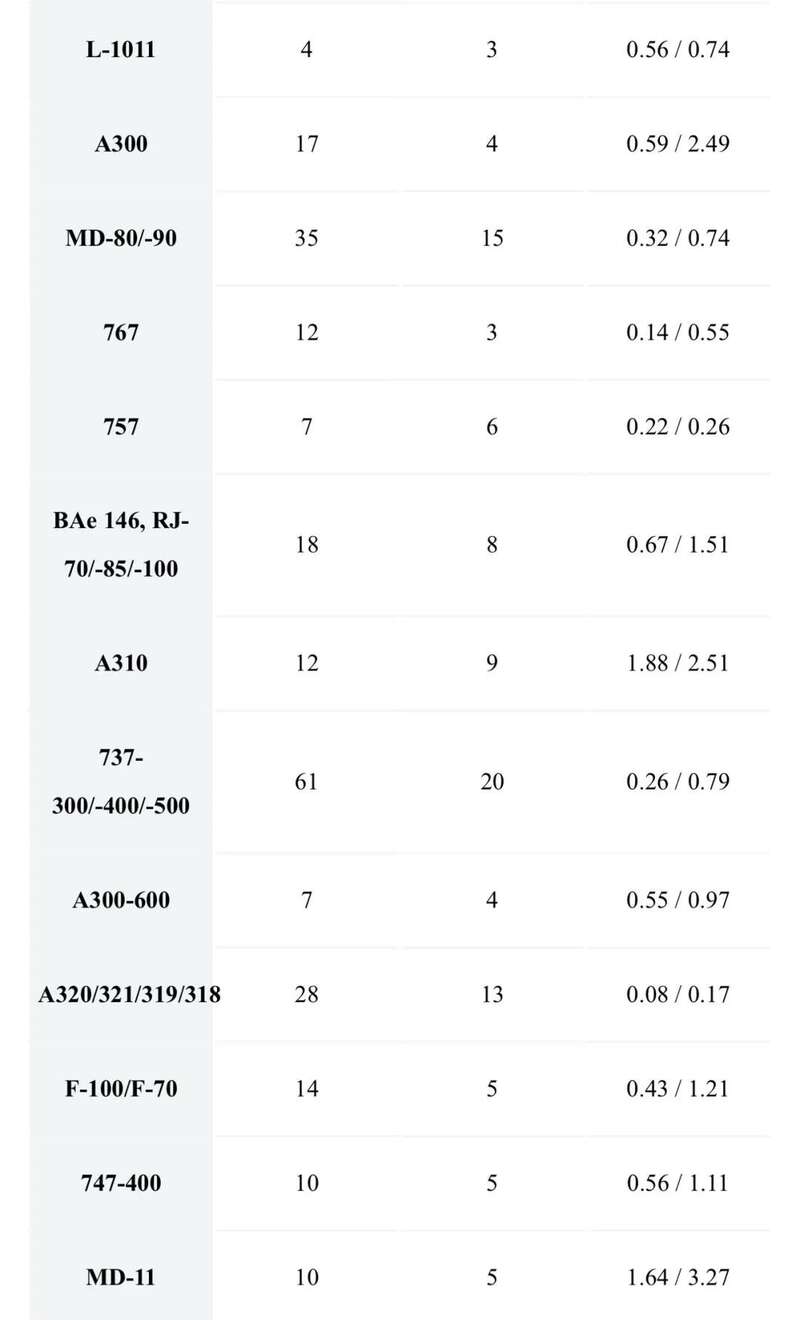Click the 757 row header cell
Viewport: 800px width, 1320px height.
tap(121, 427)
